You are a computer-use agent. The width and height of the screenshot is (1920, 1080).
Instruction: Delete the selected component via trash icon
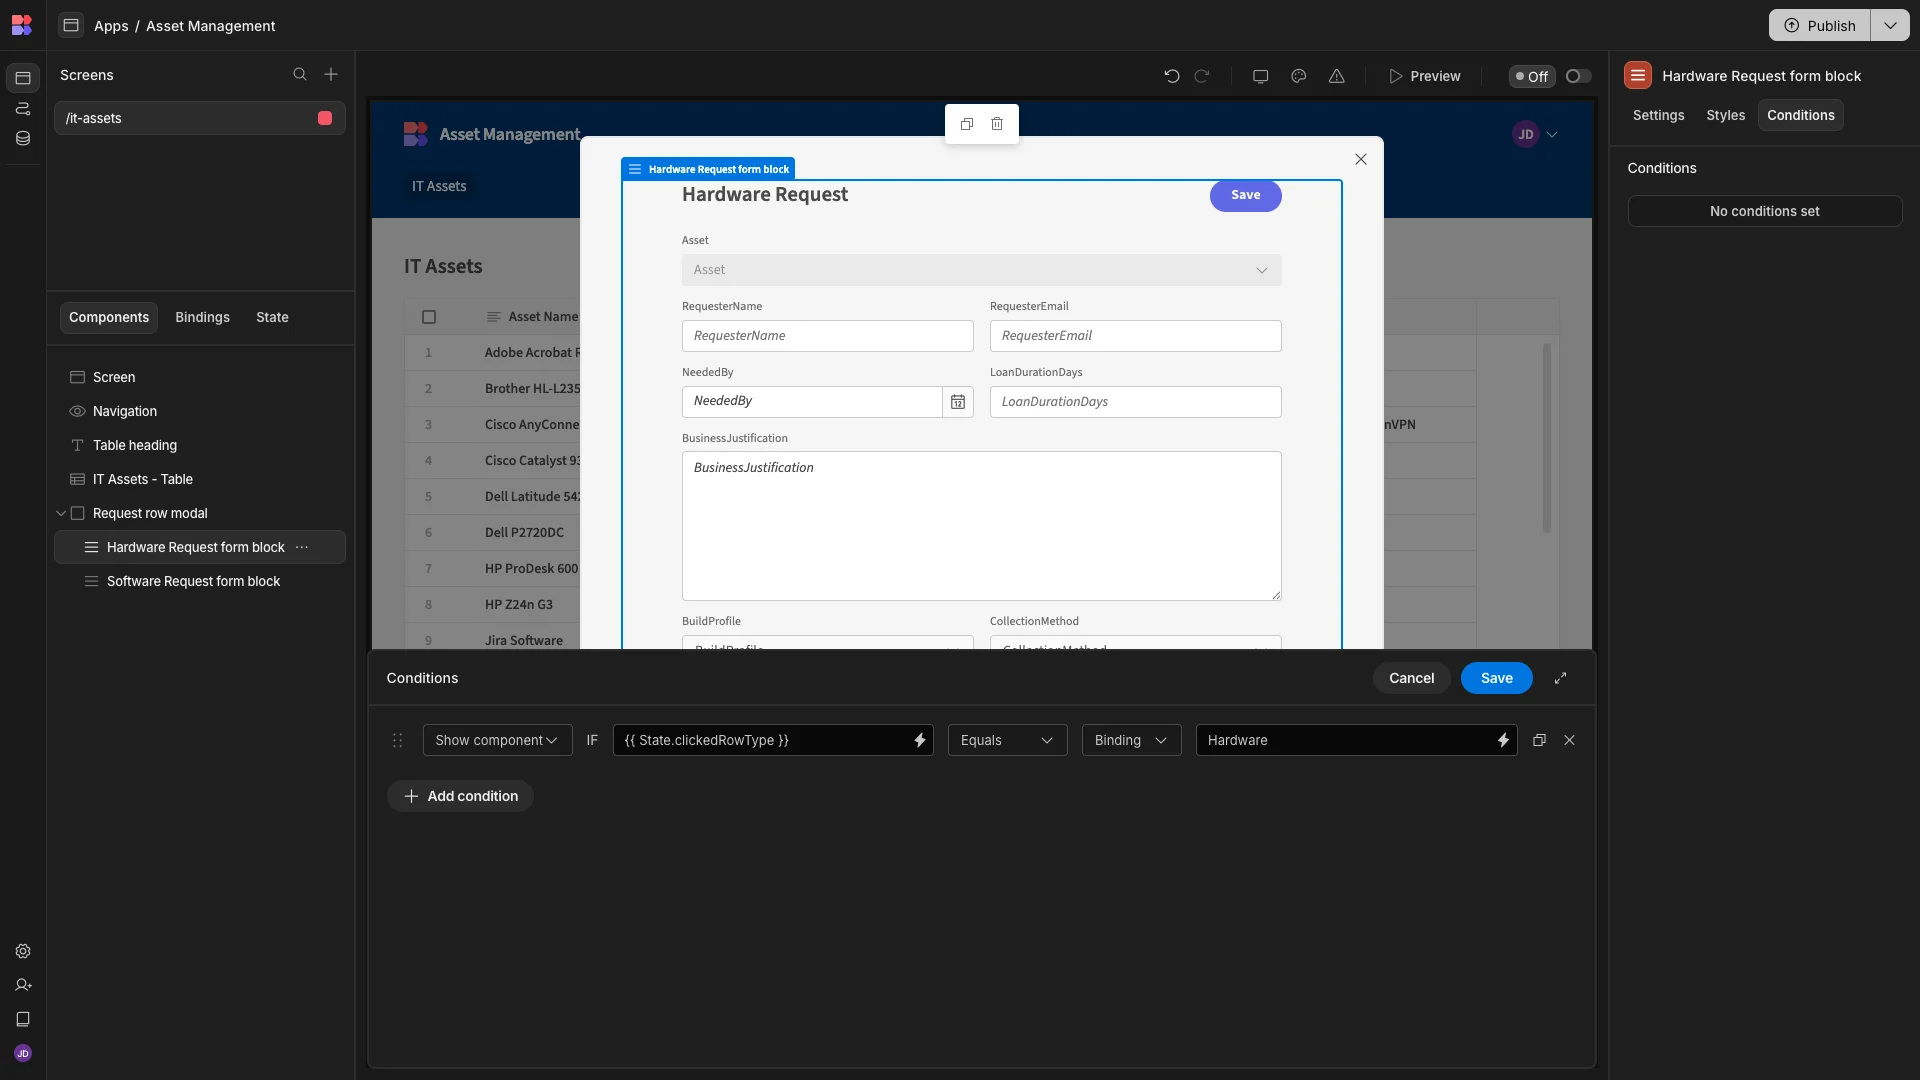[x=997, y=124]
